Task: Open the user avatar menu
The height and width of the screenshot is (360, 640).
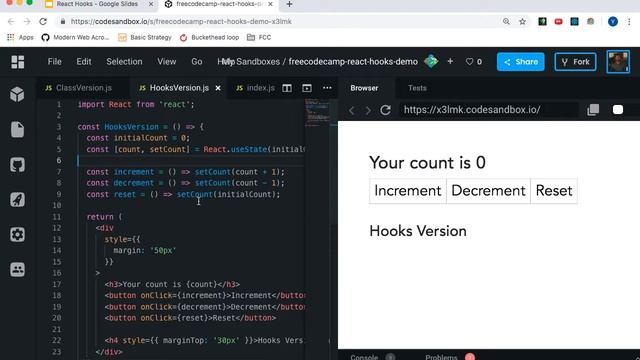Action: [x=618, y=62]
